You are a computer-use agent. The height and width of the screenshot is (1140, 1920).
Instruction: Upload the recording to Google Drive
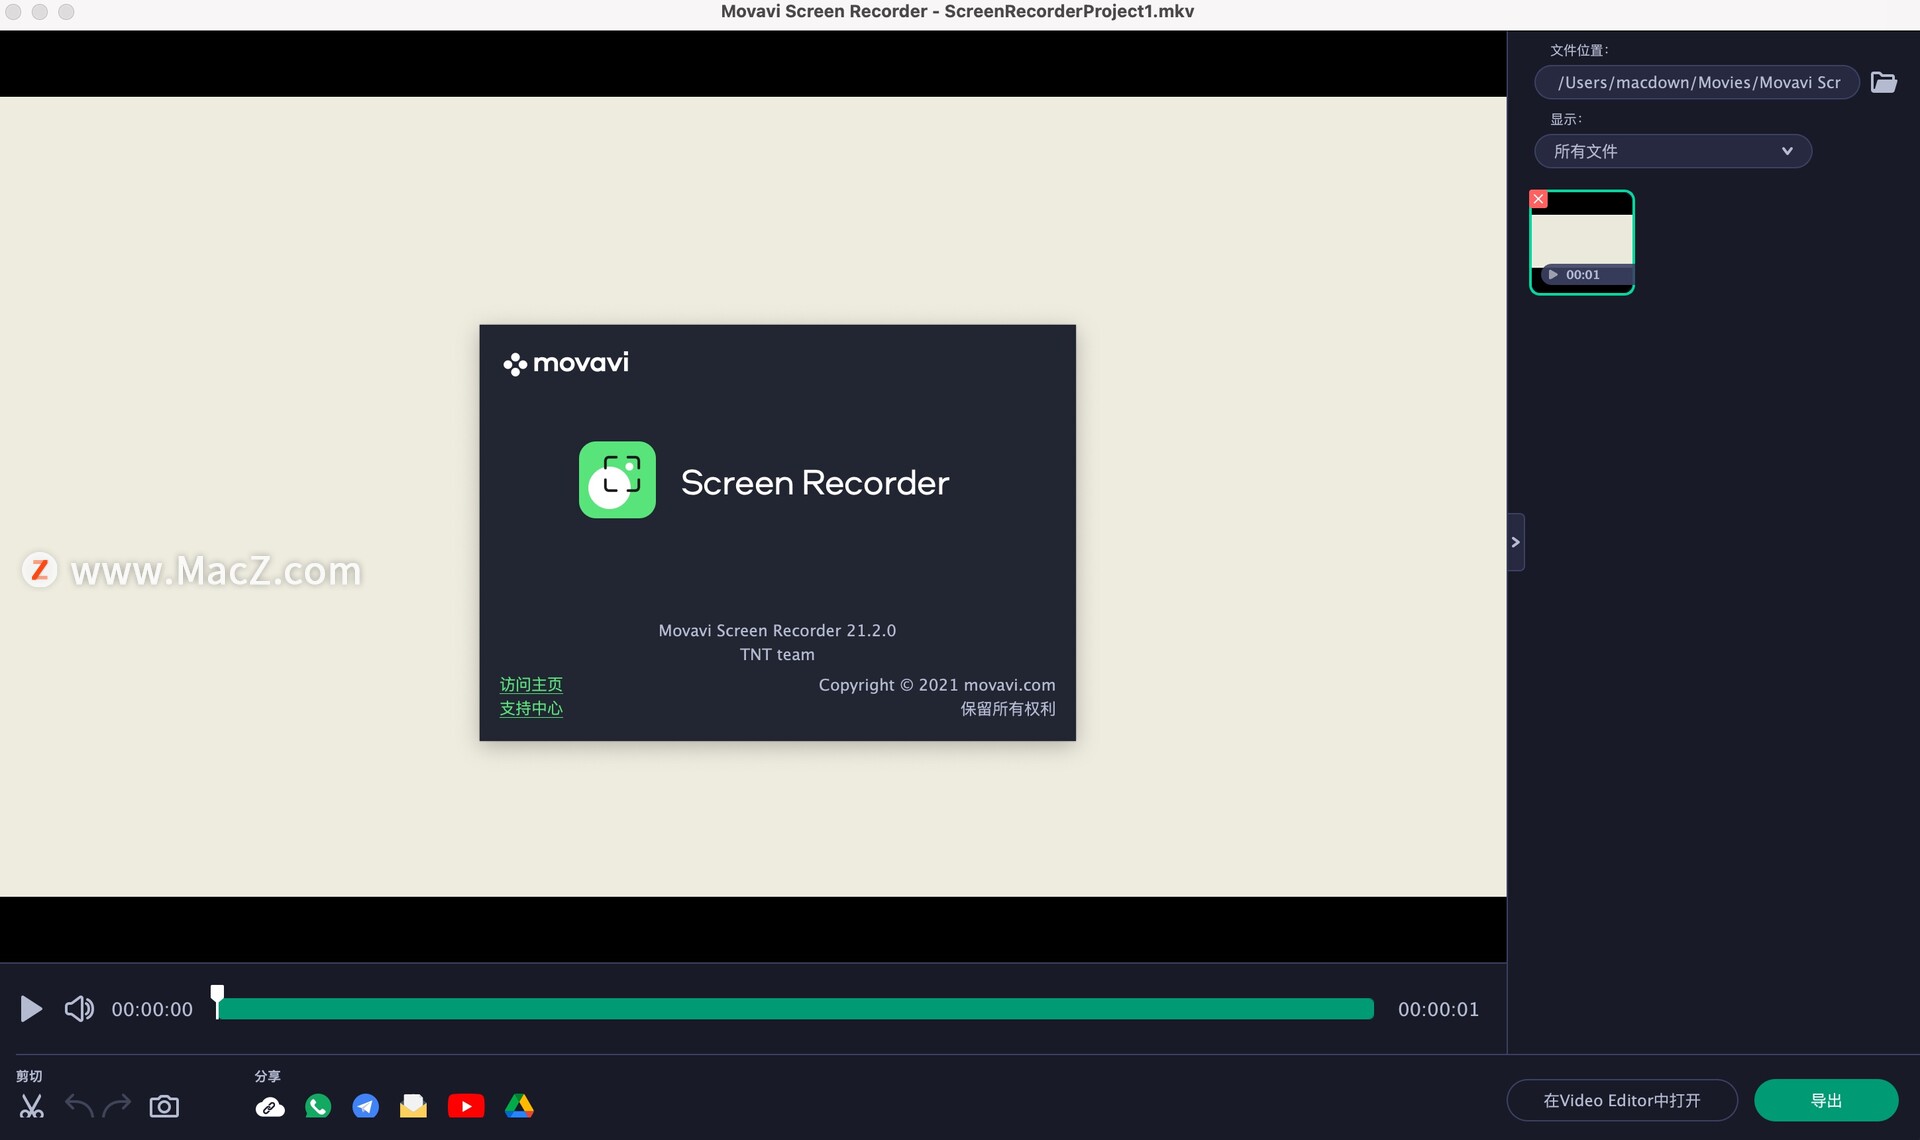coord(519,1106)
